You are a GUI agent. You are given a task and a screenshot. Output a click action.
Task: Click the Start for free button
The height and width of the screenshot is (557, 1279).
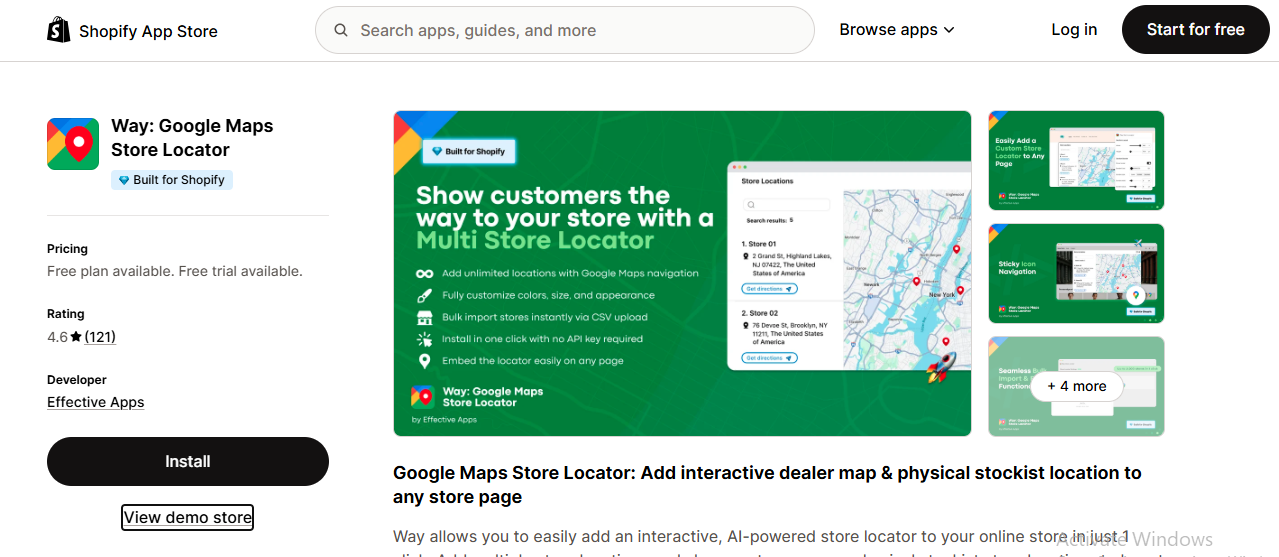pos(1196,30)
